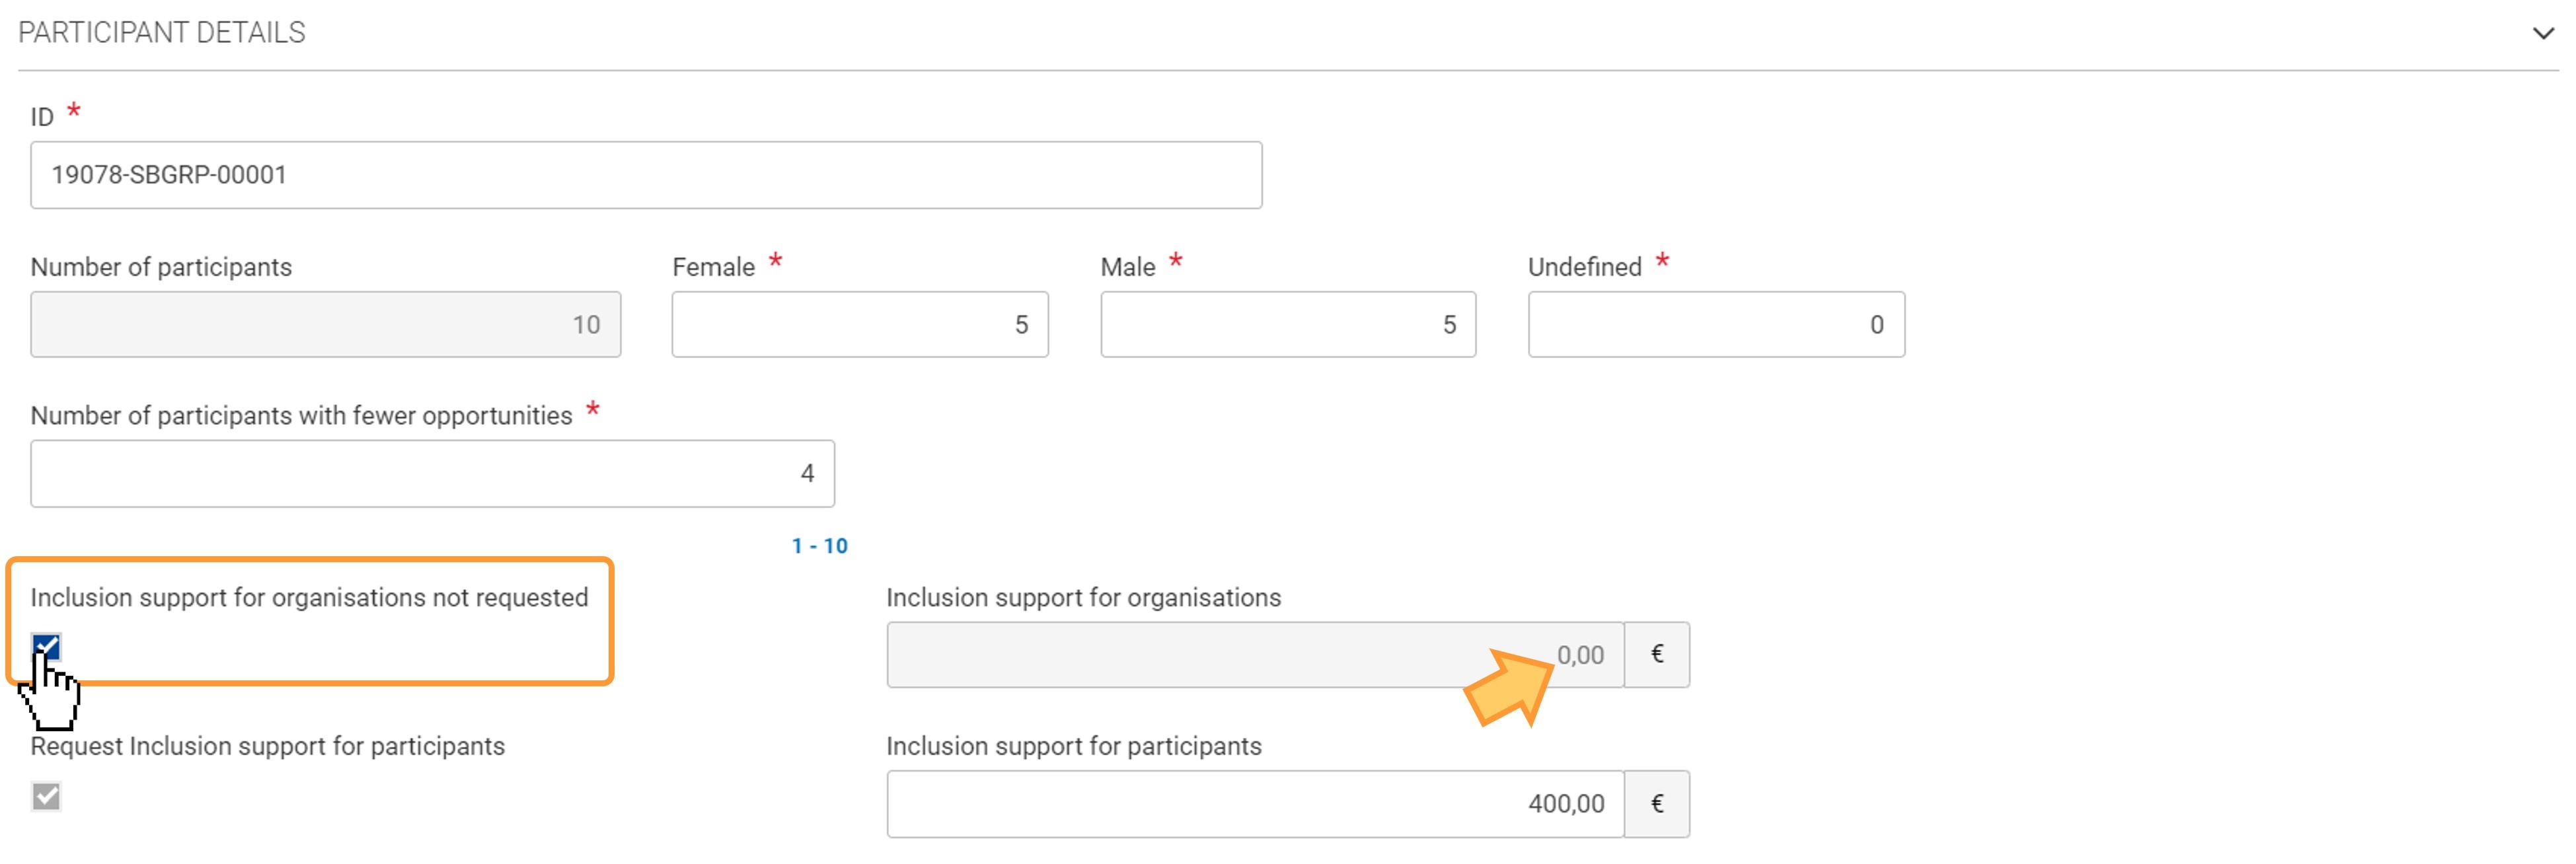
Task: Select the Number of participants field
Action: [326, 325]
